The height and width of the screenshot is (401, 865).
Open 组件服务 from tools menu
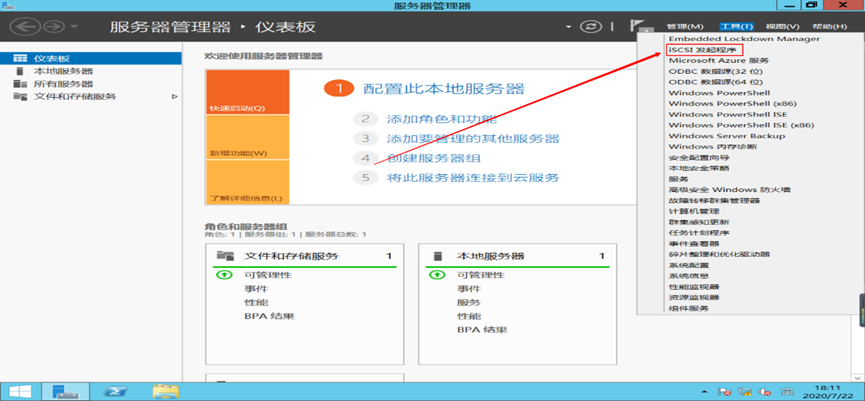point(688,308)
